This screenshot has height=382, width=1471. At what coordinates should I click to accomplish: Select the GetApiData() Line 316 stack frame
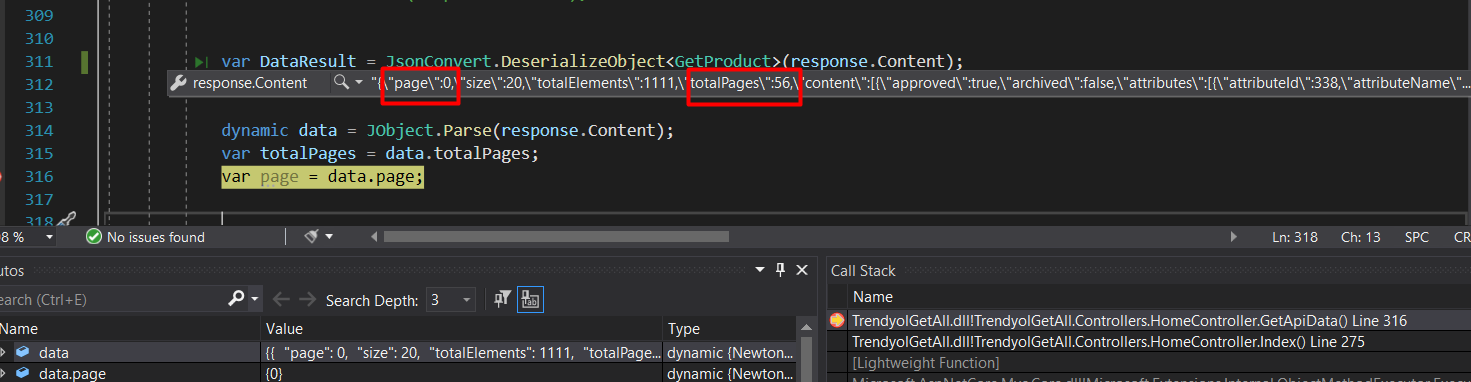click(1129, 321)
